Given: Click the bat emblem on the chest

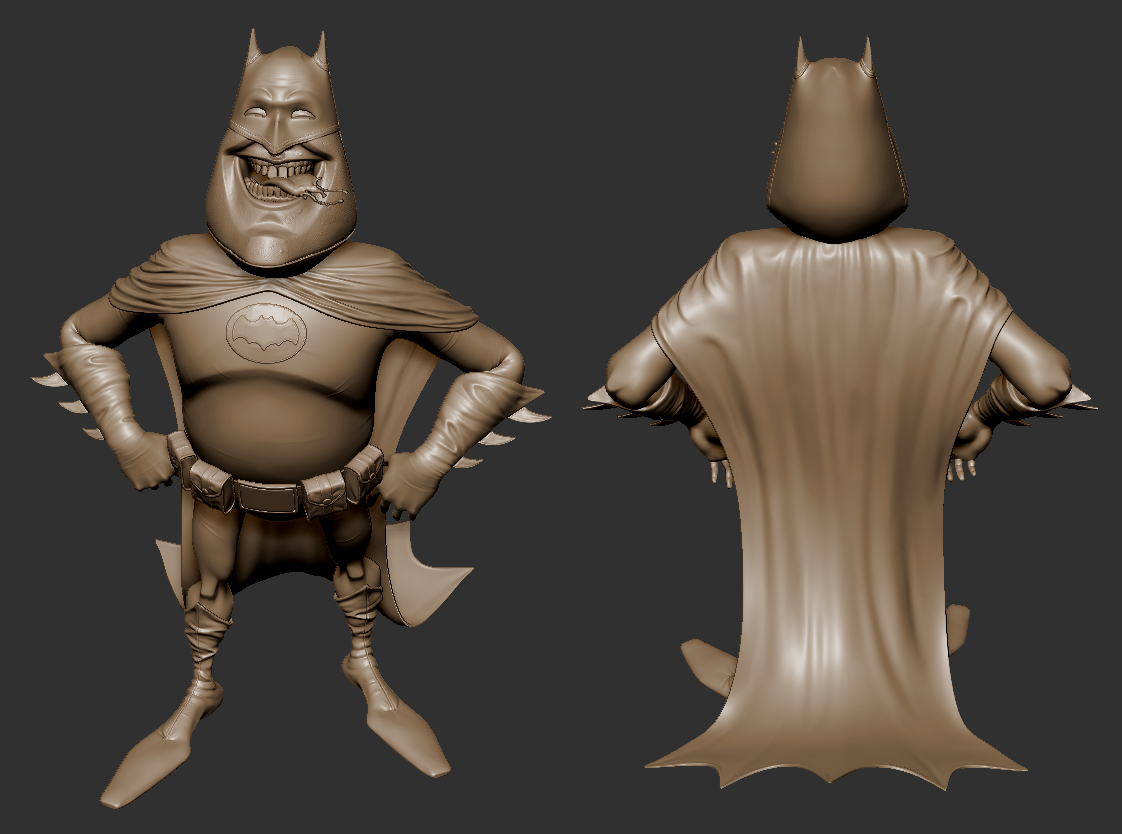Looking at the screenshot, I should click(x=266, y=331).
